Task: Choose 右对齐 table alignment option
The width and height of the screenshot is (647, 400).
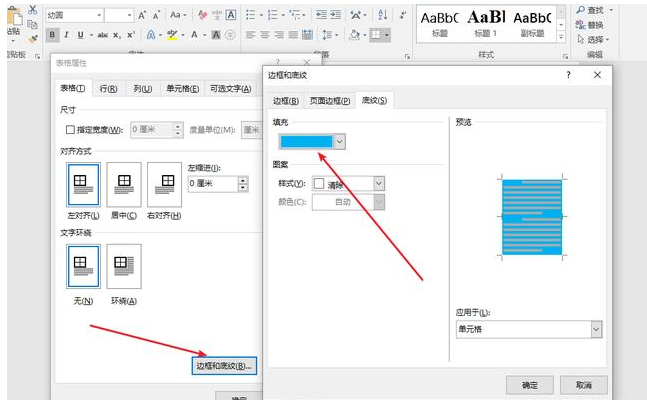Action: 164,185
